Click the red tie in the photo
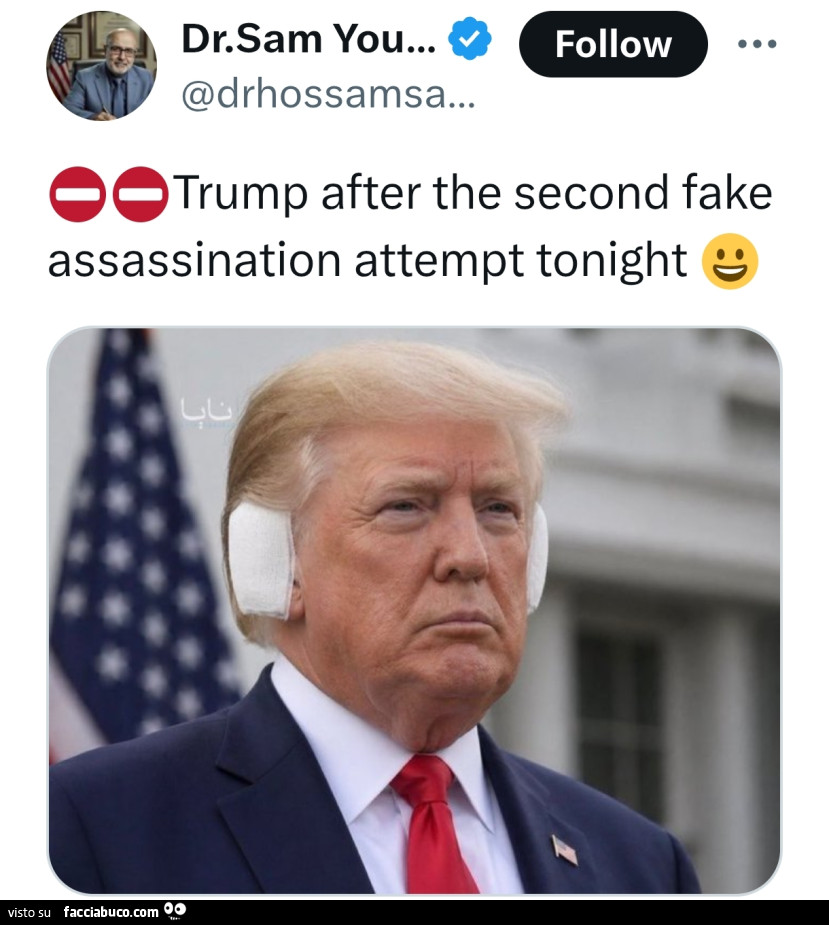 pyautogui.click(x=434, y=824)
